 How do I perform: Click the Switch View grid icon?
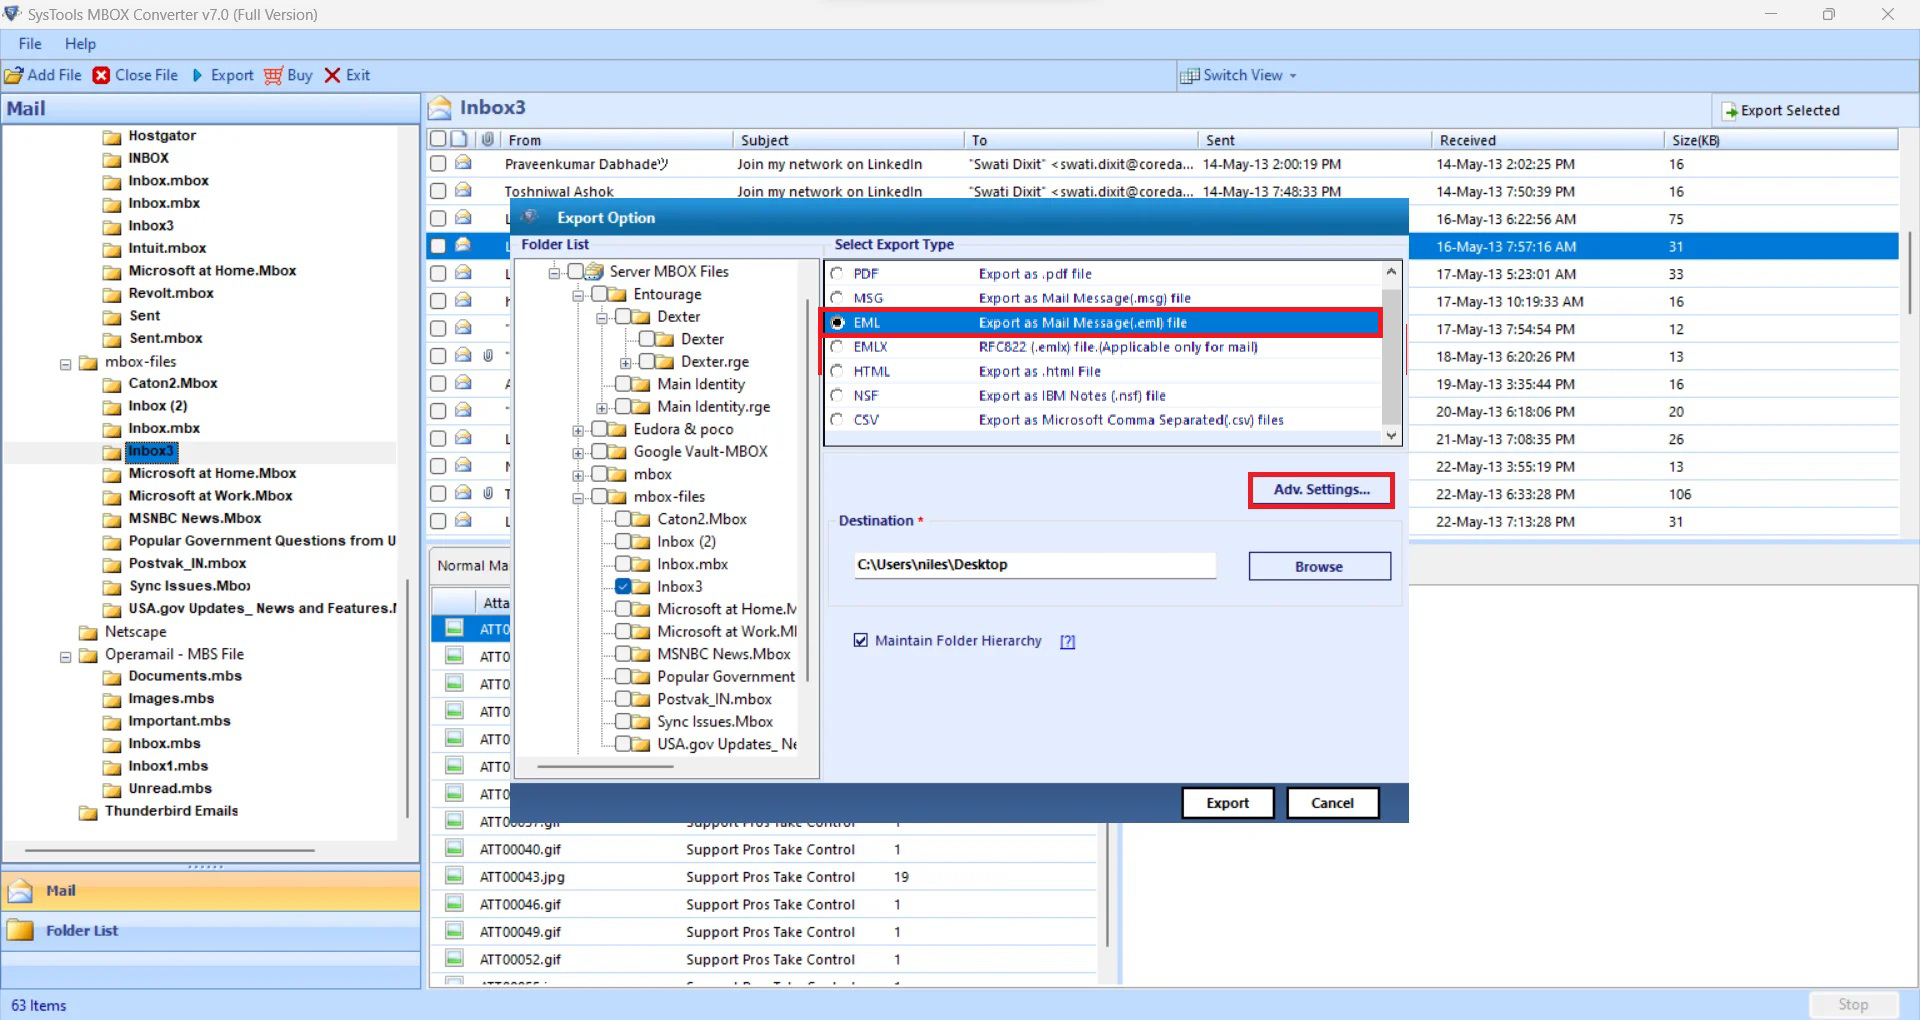1190,76
